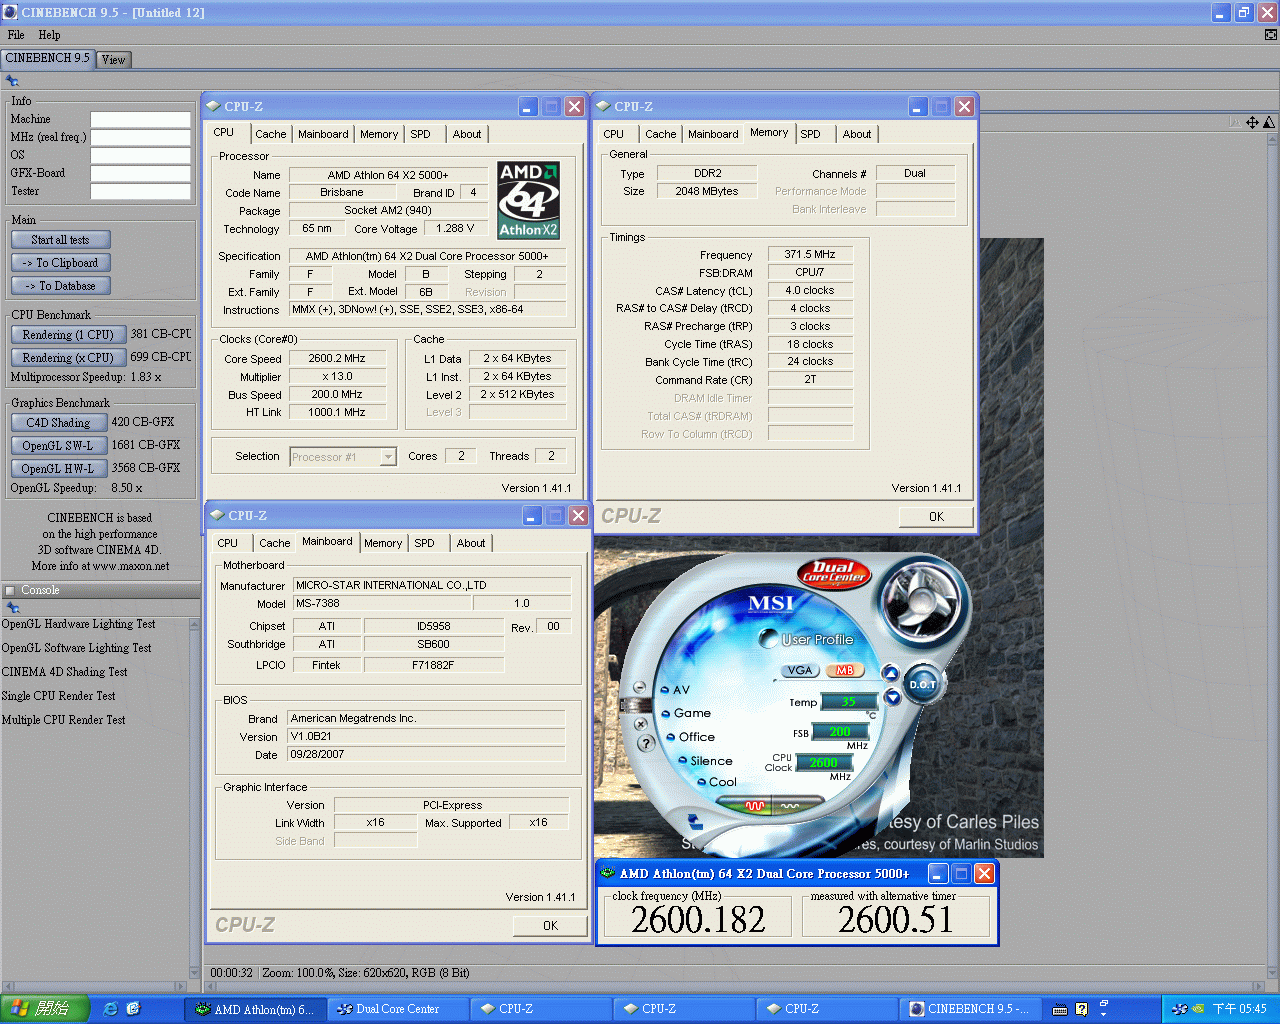Run the C4D Shading benchmark

point(58,423)
